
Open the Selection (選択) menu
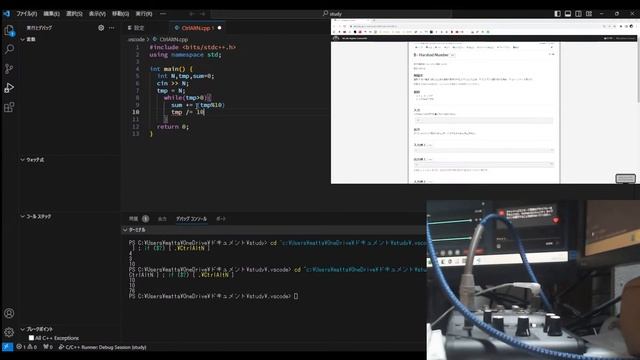pyautogui.click(x=74, y=13)
